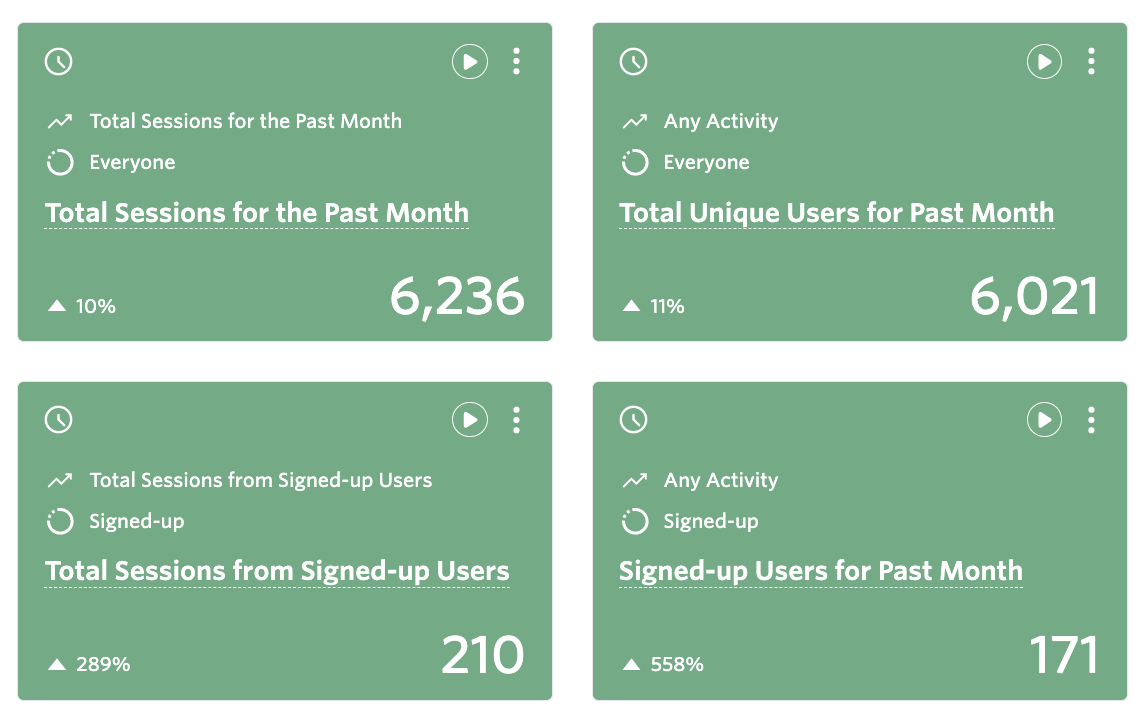Open the three-dot menu on Signed-up Users card
This screenshot has height=714, width=1142.
tap(1090, 420)
